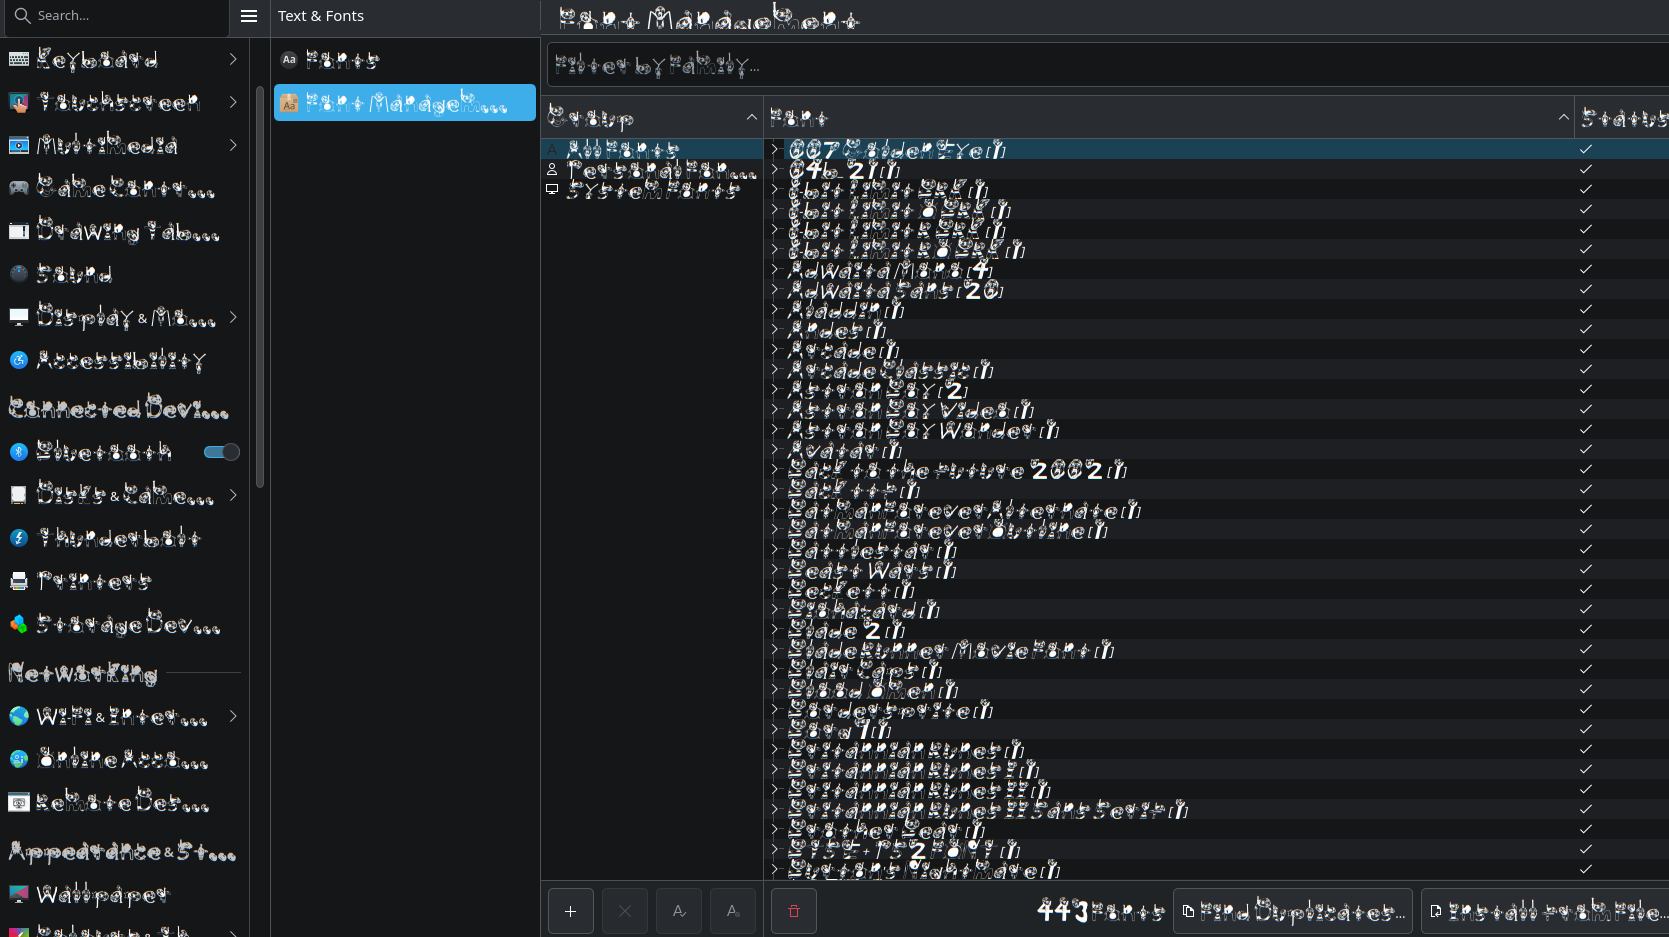Select the System Fonts group

point(652,190)
